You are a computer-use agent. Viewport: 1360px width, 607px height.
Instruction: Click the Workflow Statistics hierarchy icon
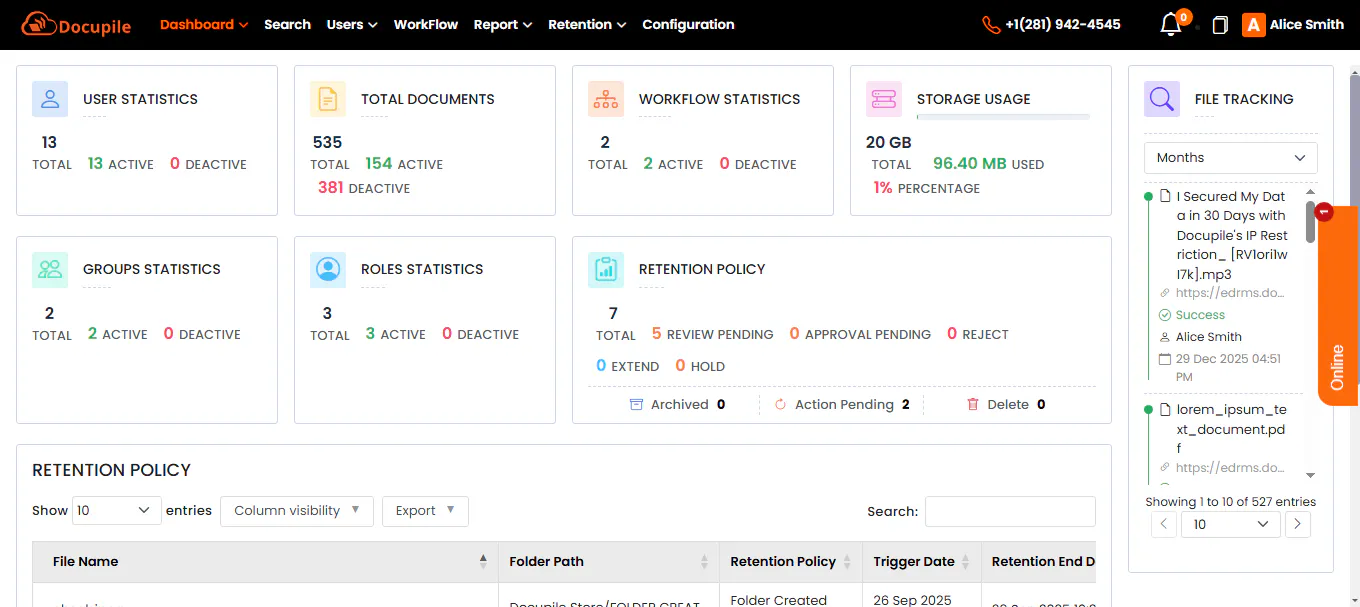[606, 99]
